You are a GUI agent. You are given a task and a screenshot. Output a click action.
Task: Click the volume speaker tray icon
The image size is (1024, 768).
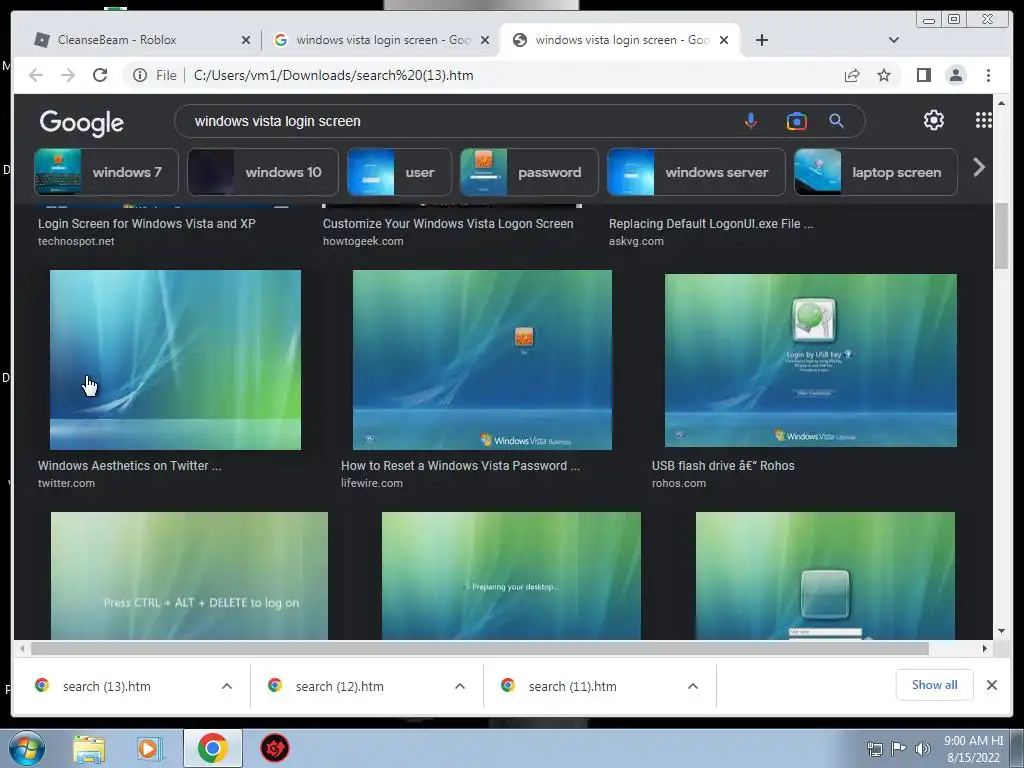pos(922,749)
